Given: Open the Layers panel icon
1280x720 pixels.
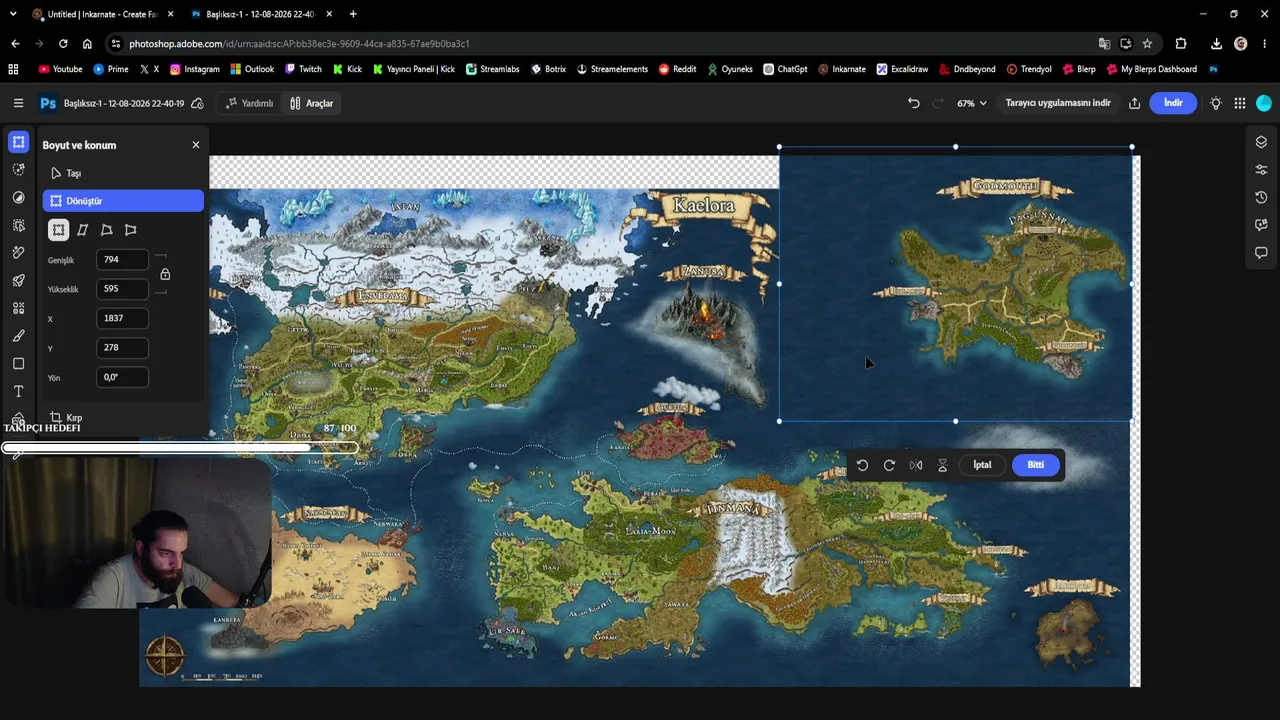Looking at the screenshot, I should coord(1261,142).
